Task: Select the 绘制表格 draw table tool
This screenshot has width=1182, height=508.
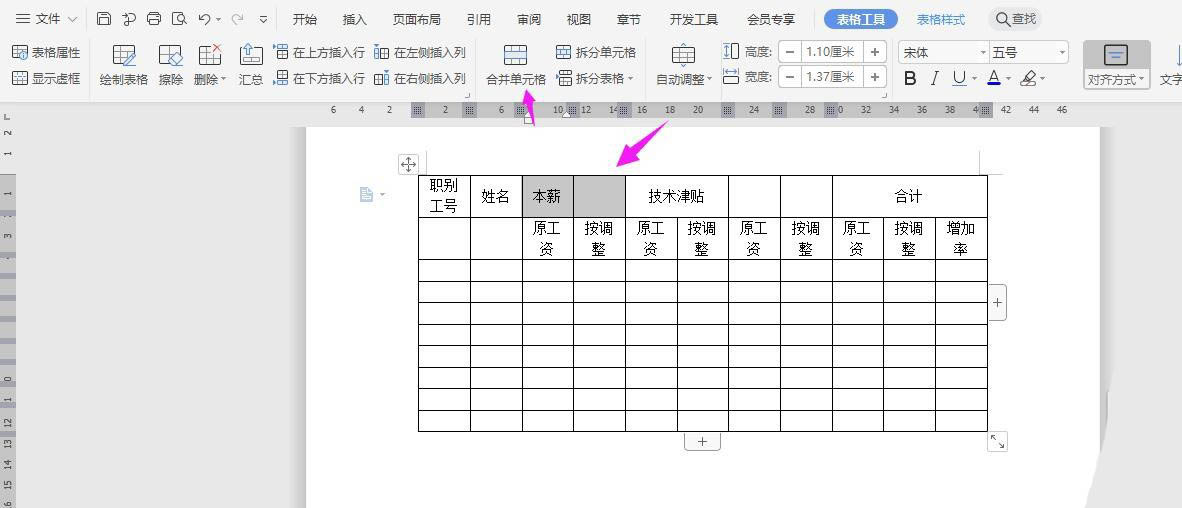Action: tap(124, 65)
